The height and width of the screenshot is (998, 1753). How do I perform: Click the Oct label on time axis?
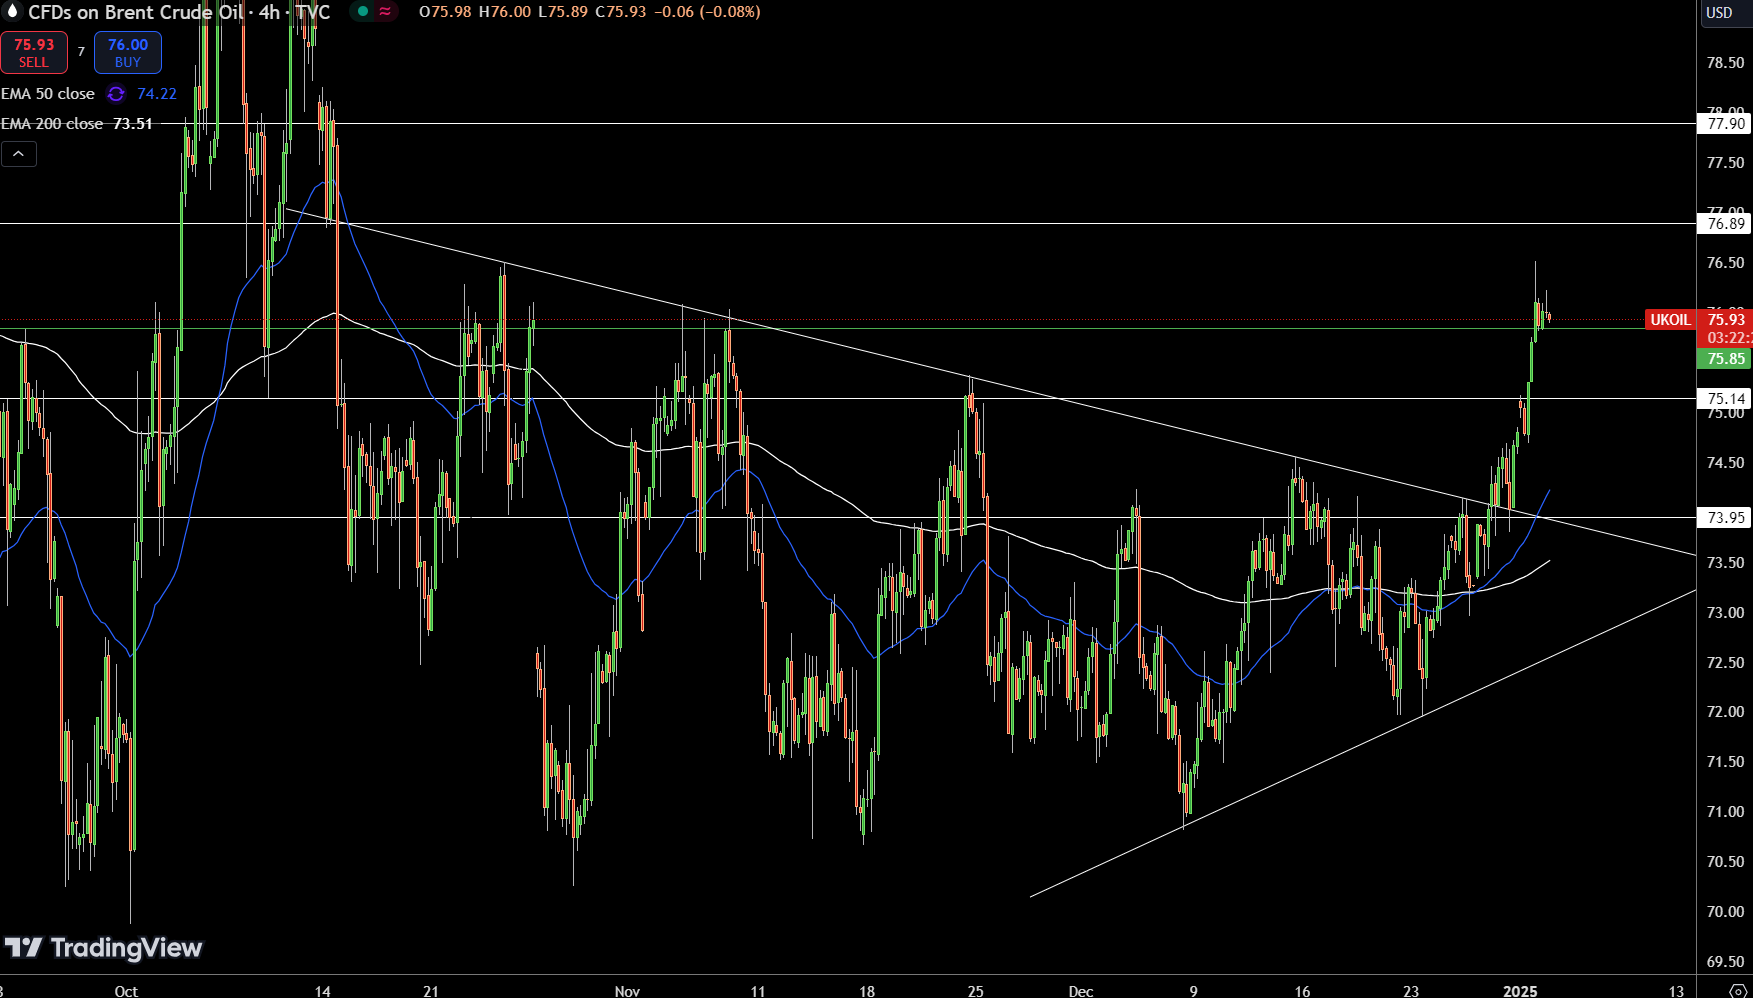[126, 991]
